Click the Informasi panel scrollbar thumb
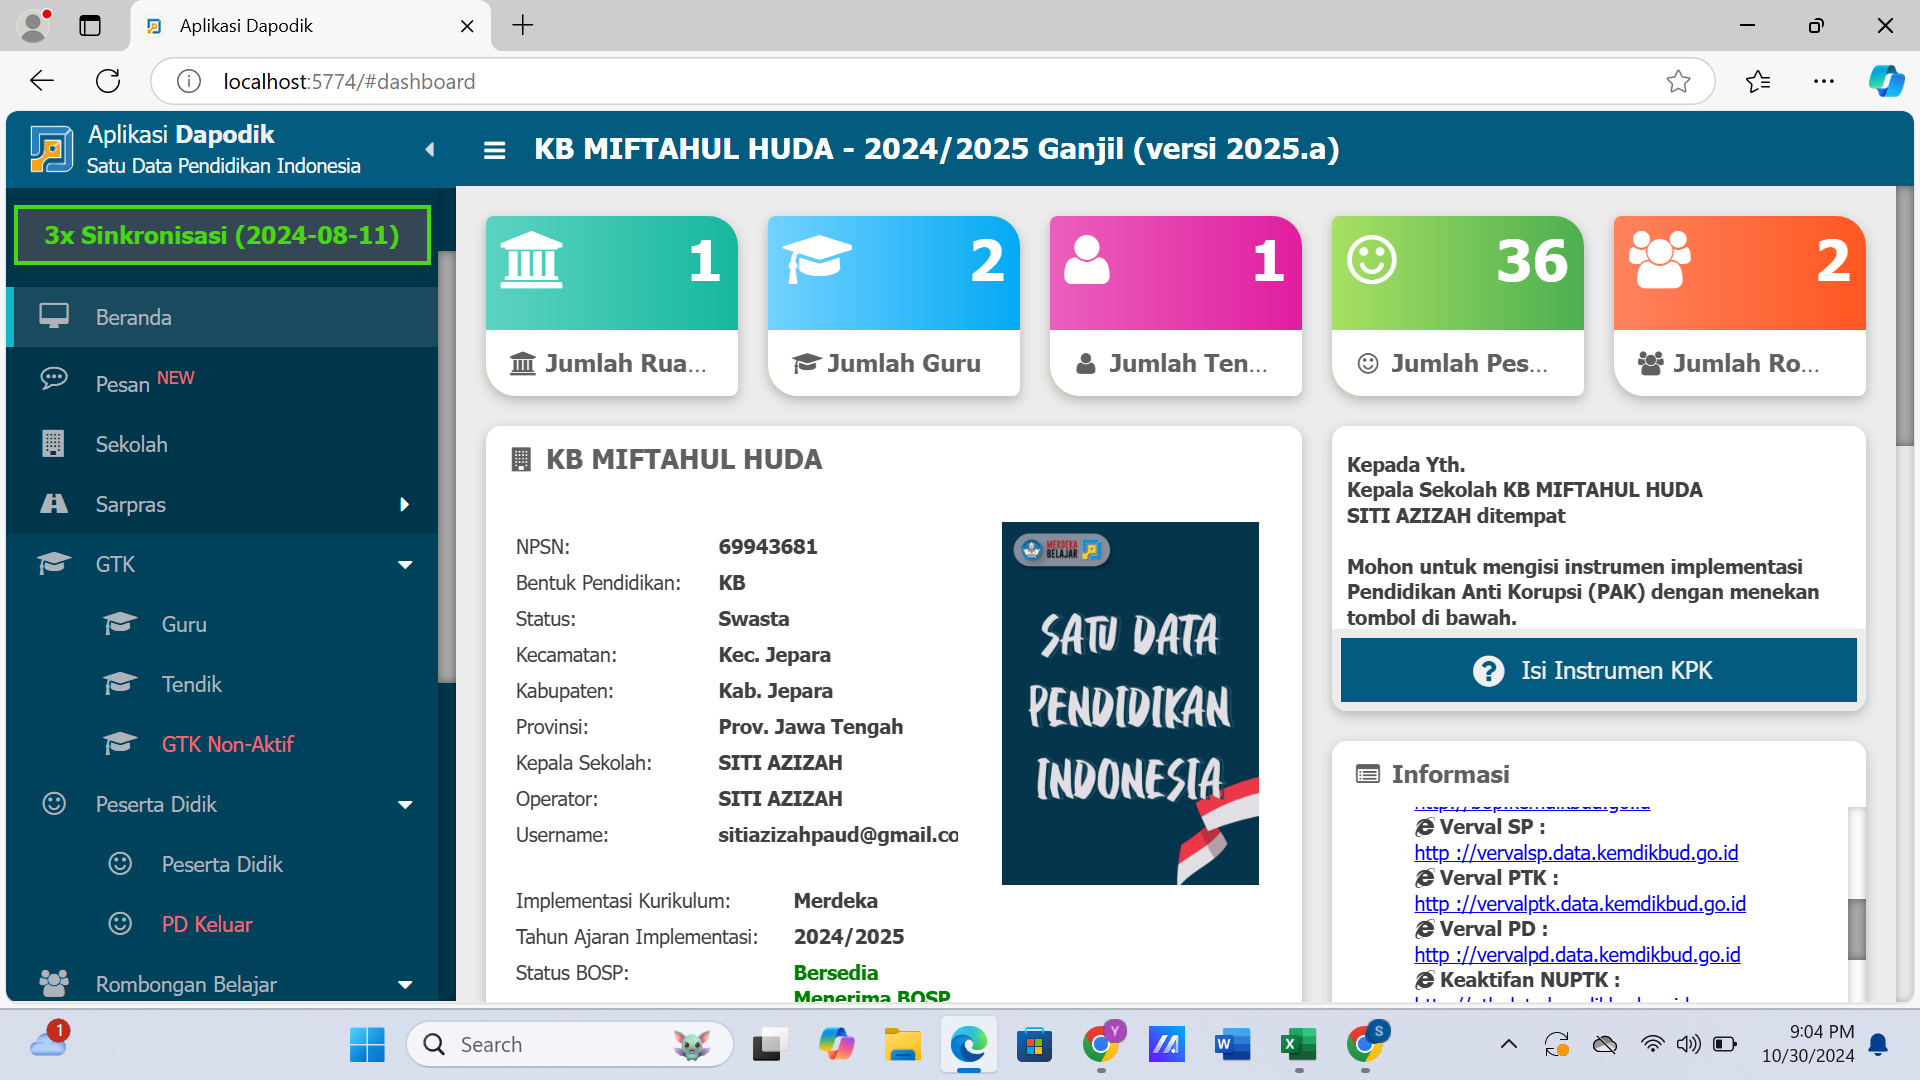 (1856, 929)
